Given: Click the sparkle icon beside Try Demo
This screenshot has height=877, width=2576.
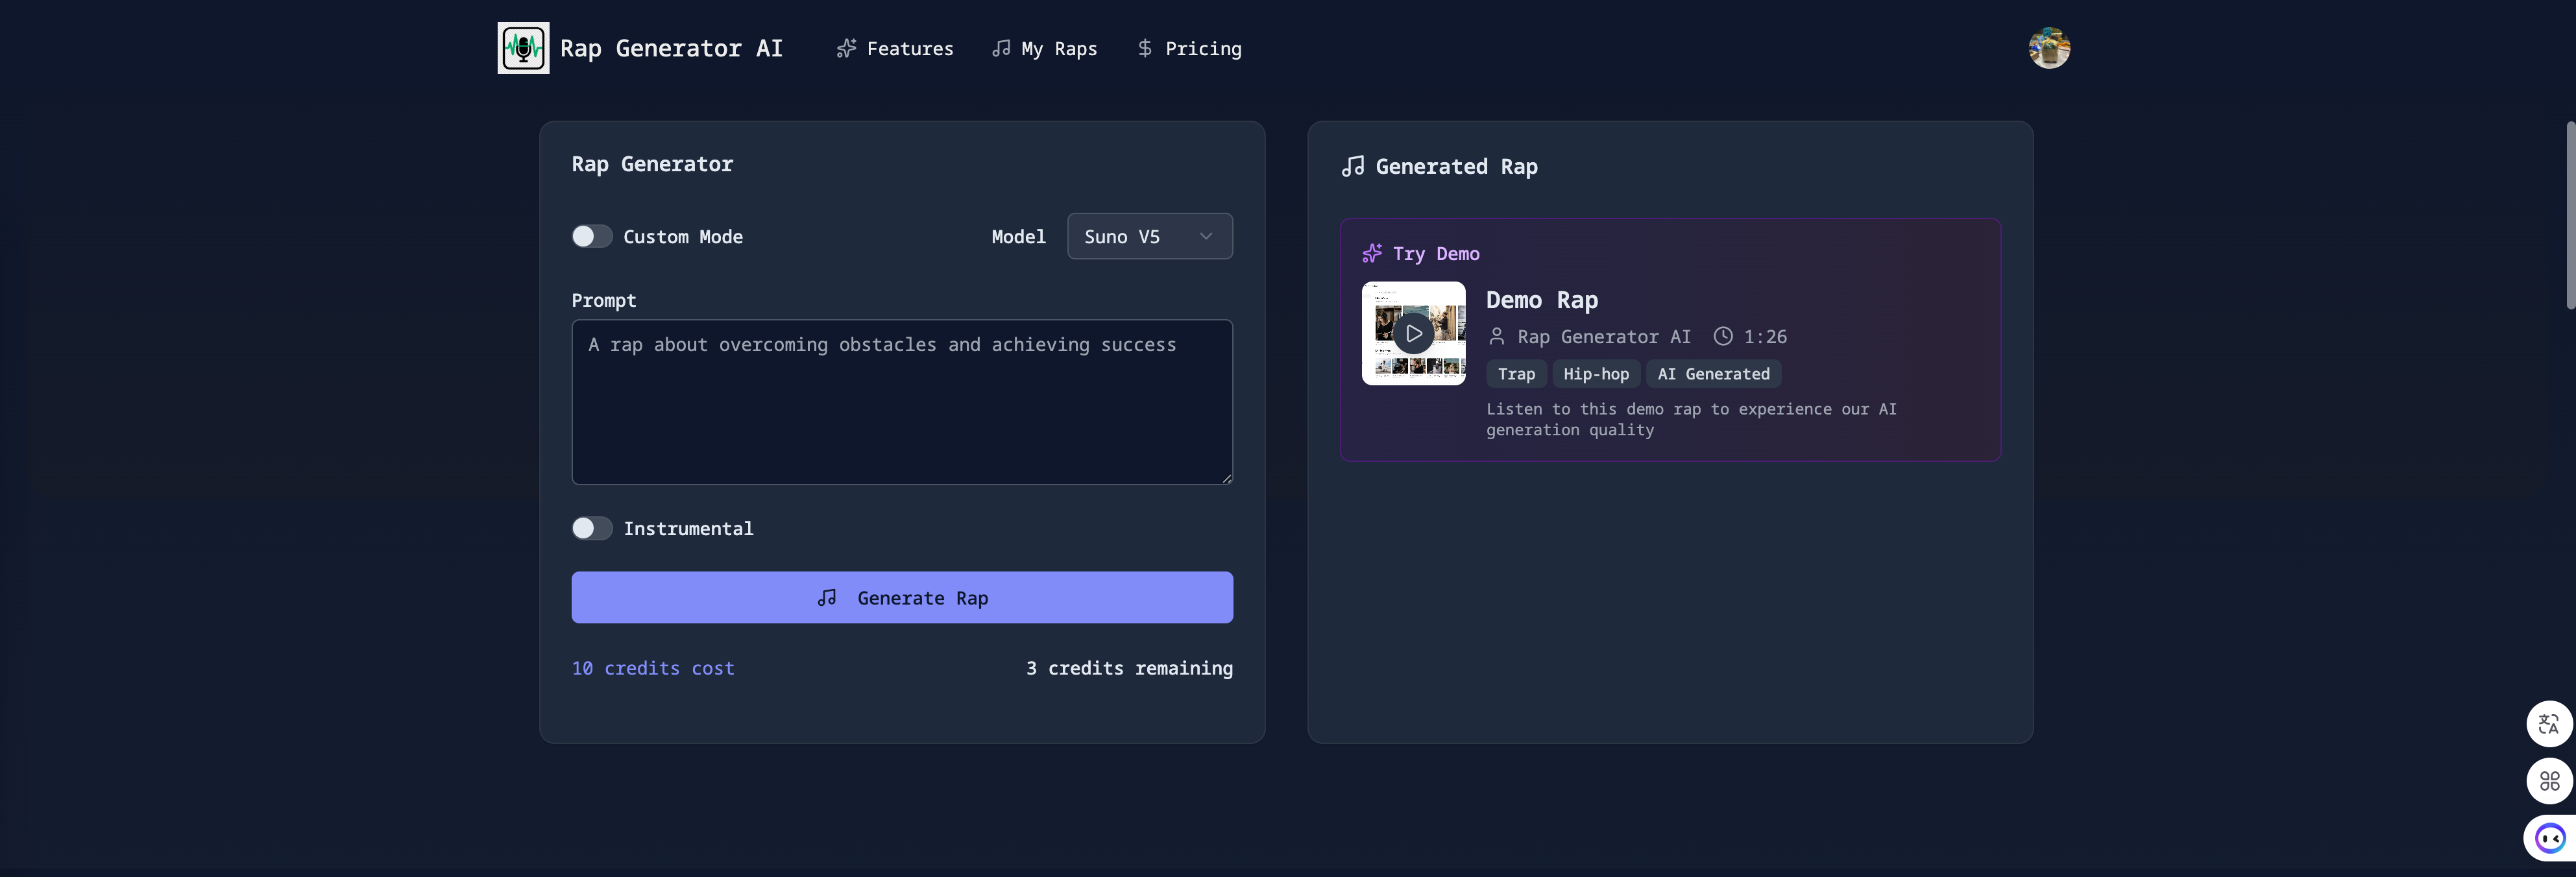Looking at the screenshot, I should [x=1372, y=254].
